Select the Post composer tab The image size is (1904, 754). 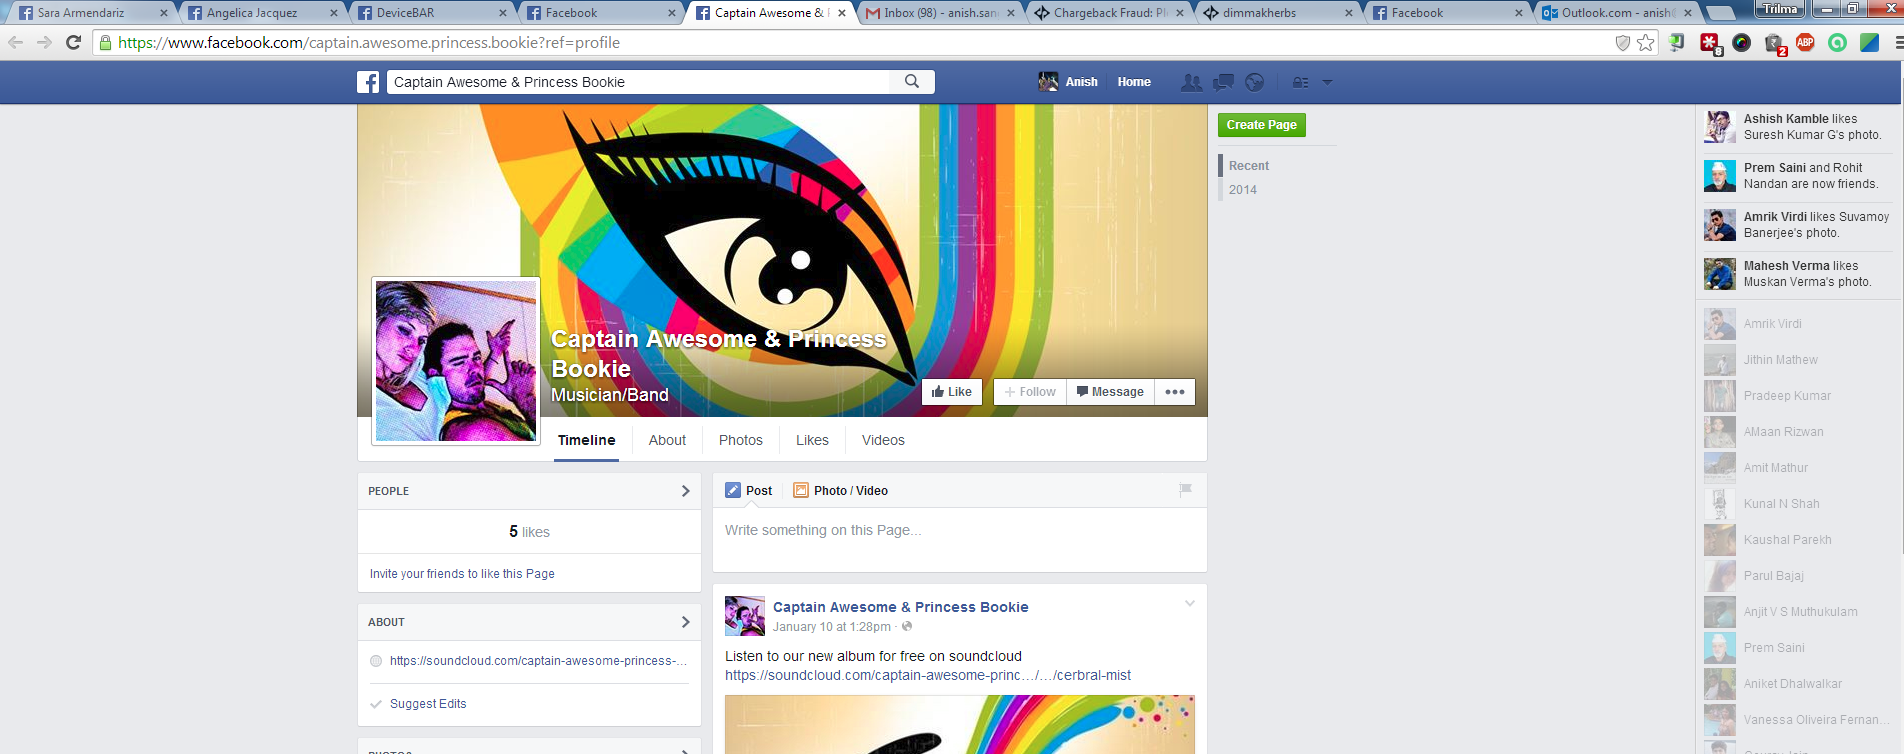pos(749,490)
